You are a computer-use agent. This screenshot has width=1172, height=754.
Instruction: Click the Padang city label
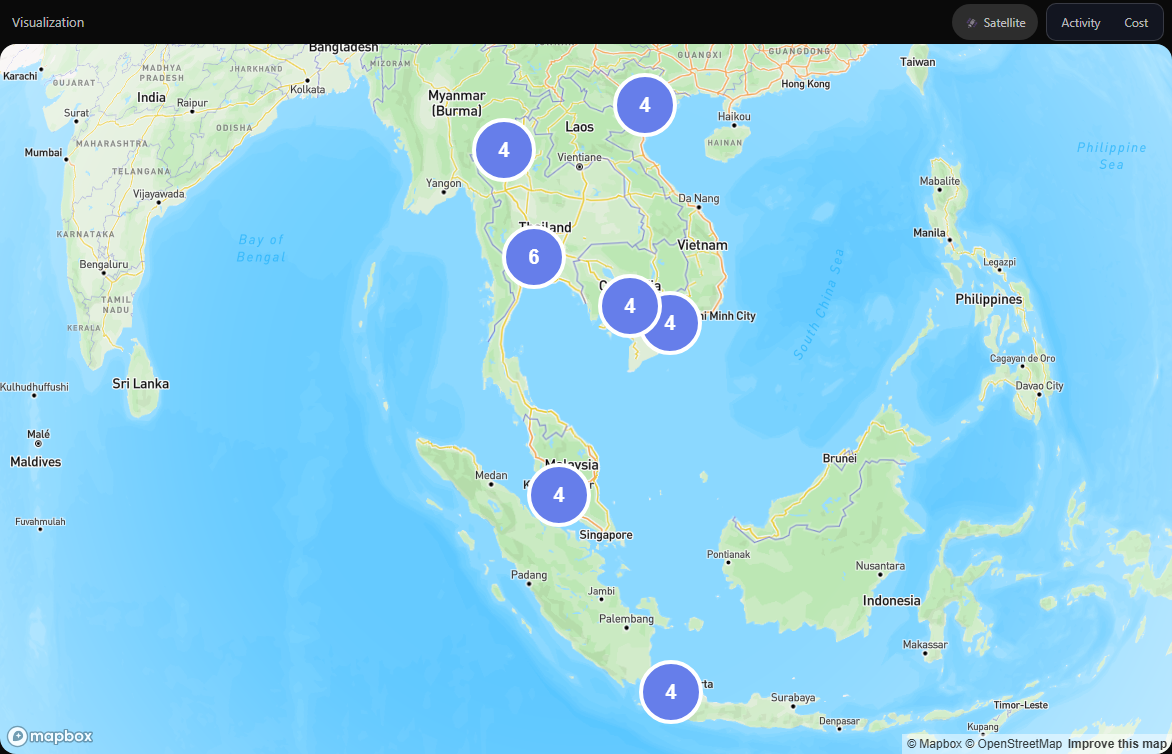pos(528,575)
